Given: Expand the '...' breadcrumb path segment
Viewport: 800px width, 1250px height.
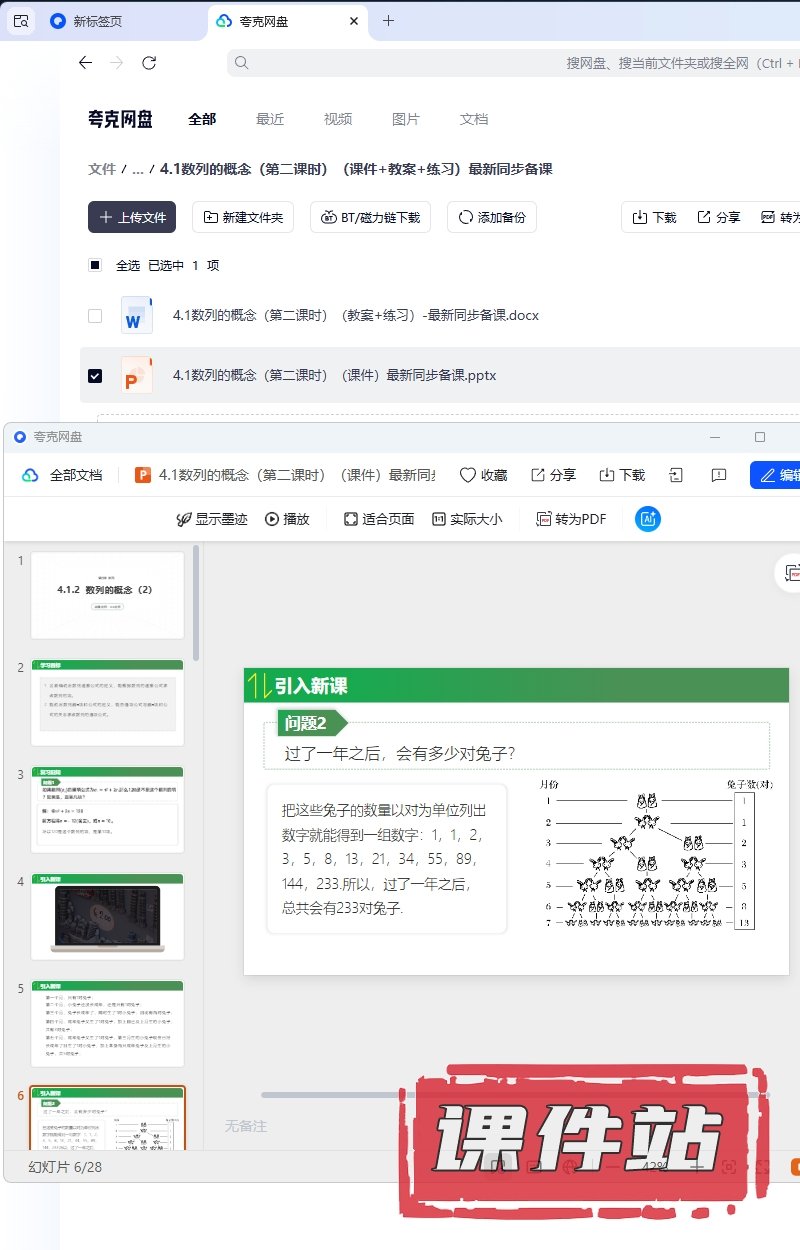Looking at the screenshot, I should 138,169.
